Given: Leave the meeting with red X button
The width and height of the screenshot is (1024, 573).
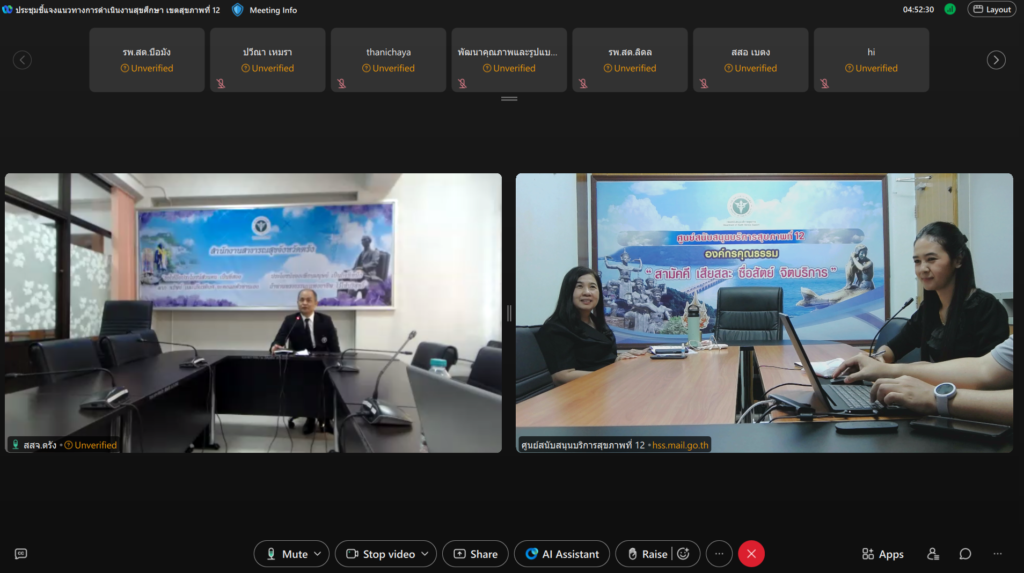Looking at the screenshot, I should coord(751,554).
